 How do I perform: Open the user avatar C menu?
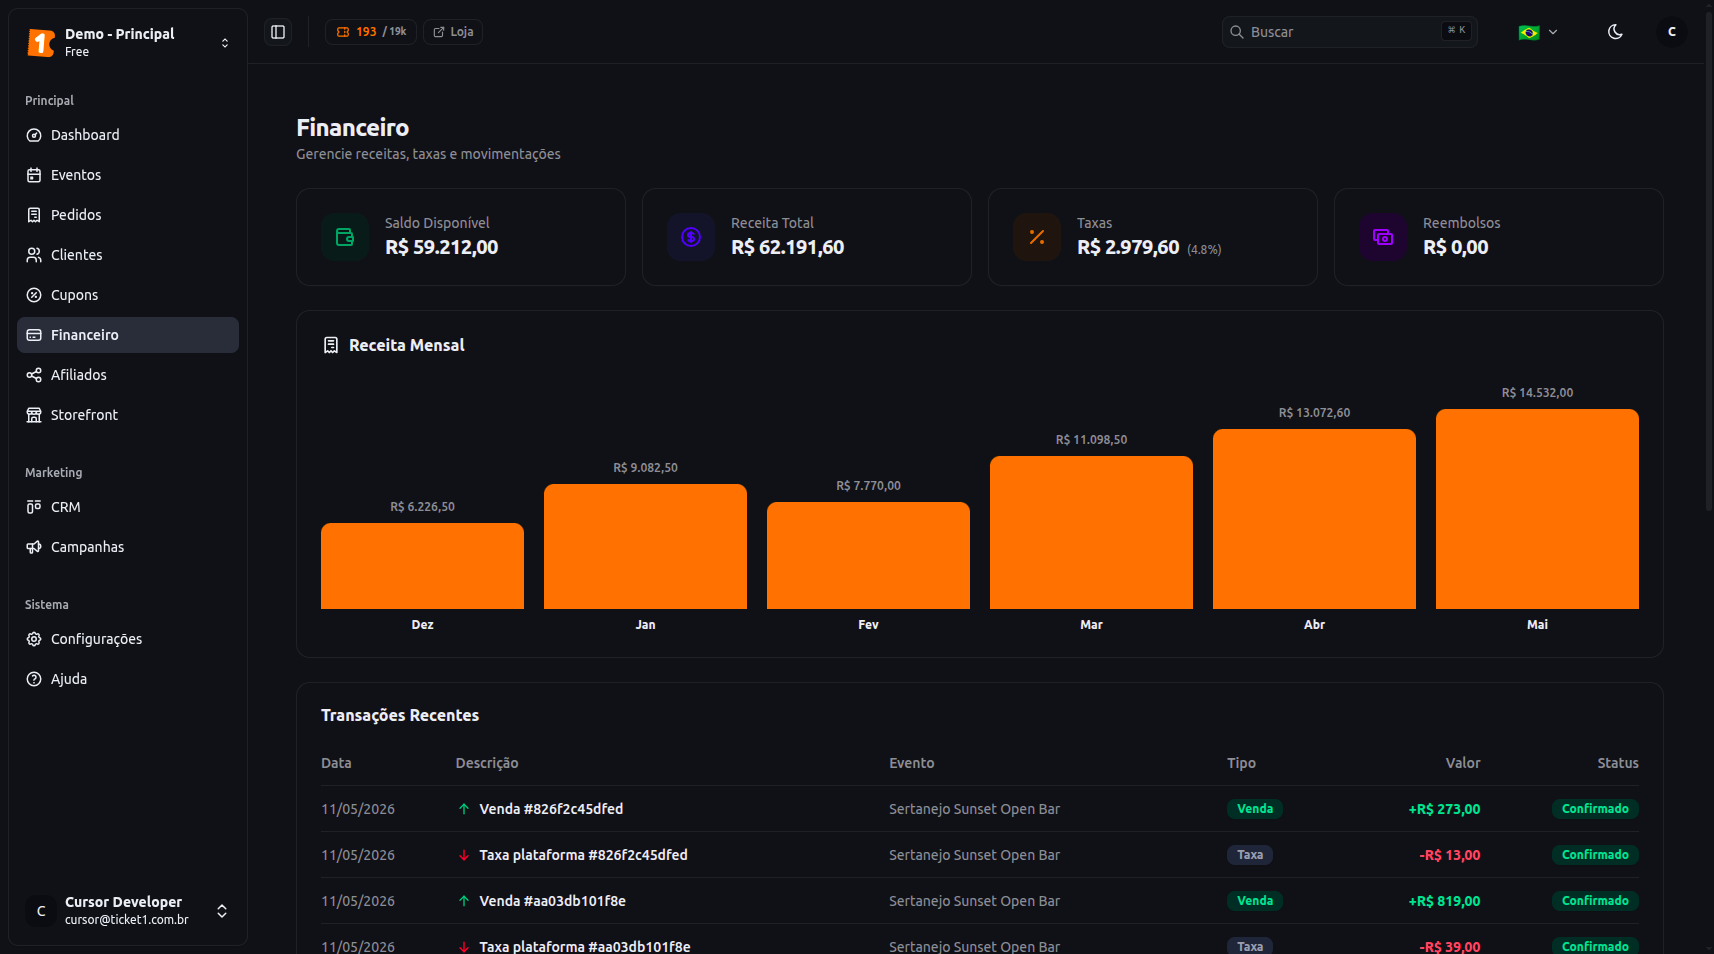(1671, 32)
